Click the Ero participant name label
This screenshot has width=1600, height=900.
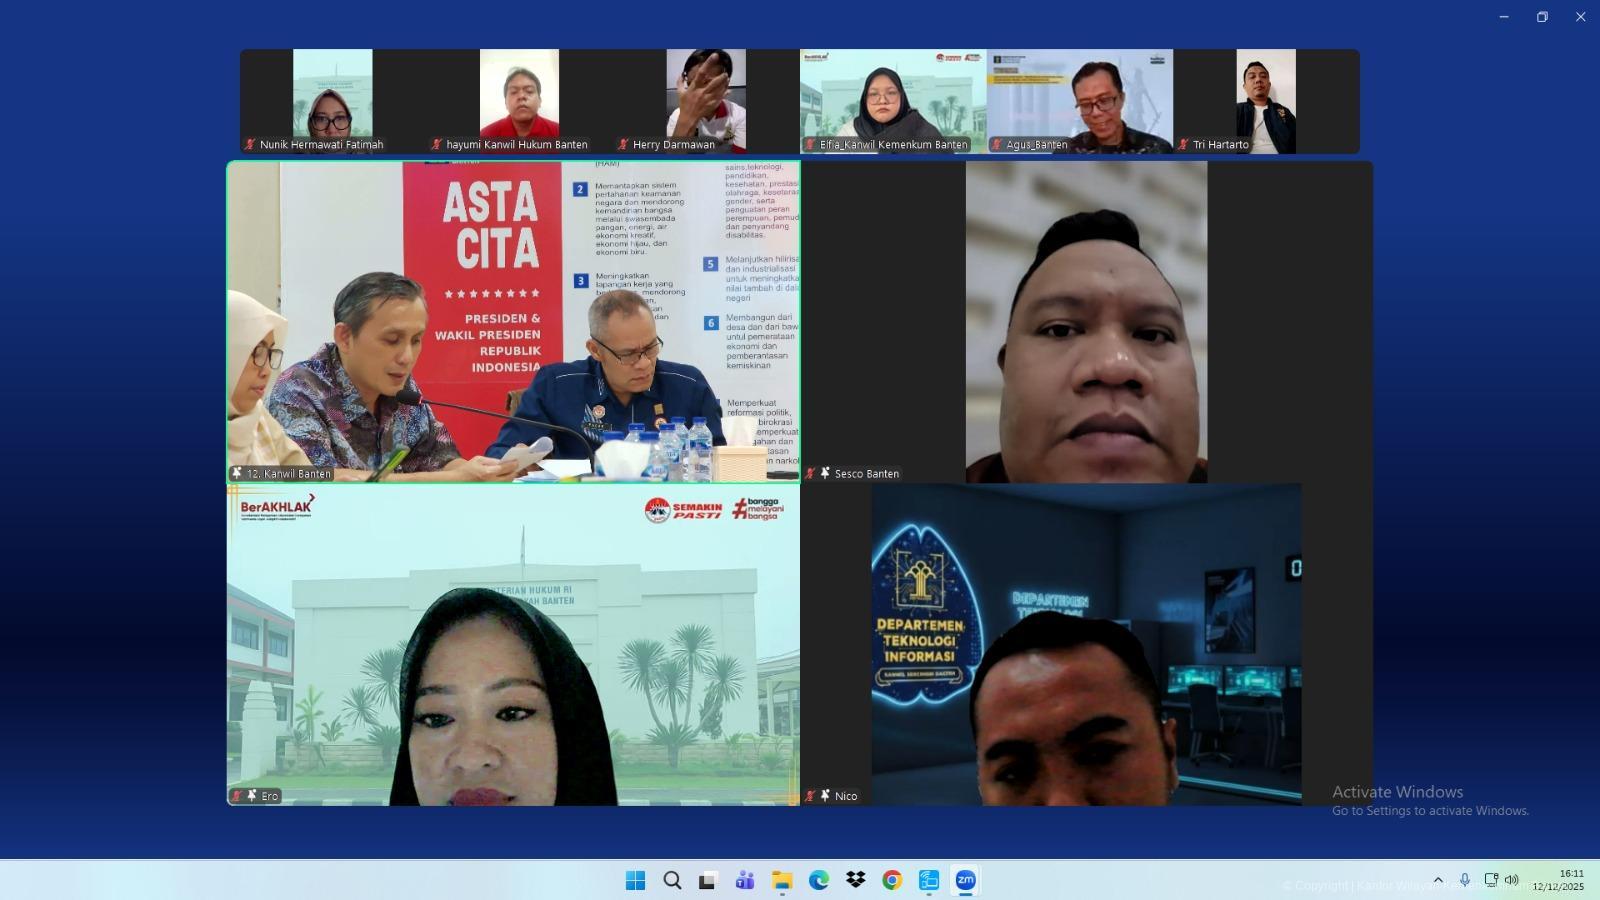[269, 796]
